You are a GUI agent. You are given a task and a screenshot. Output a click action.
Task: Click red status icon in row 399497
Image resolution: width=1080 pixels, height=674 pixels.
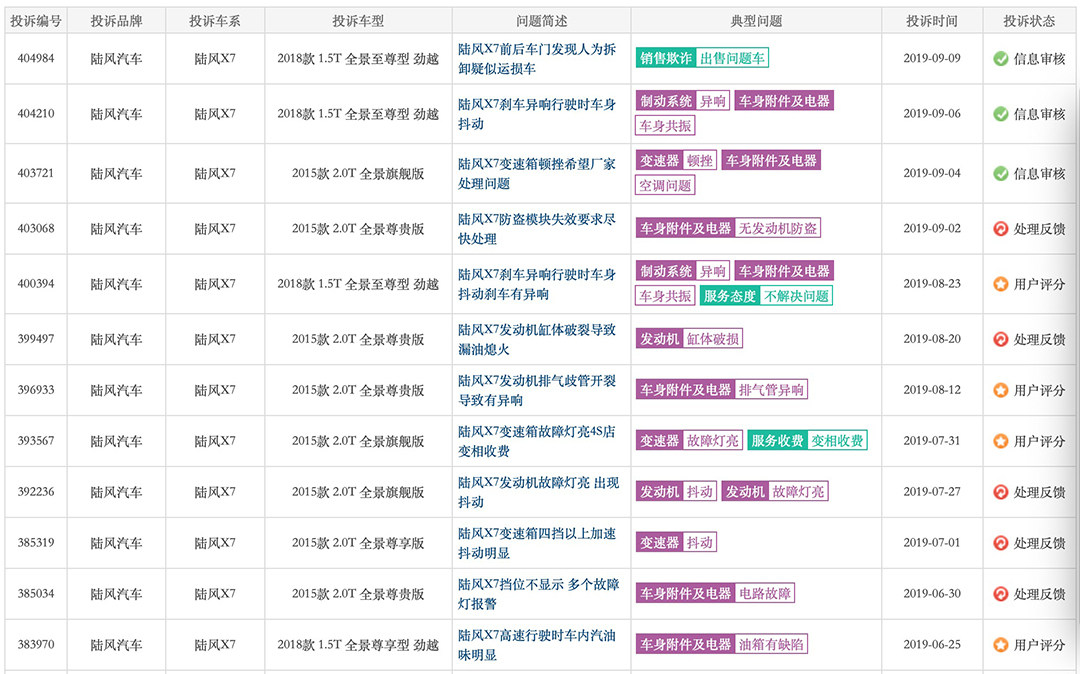coord(1000,340)
